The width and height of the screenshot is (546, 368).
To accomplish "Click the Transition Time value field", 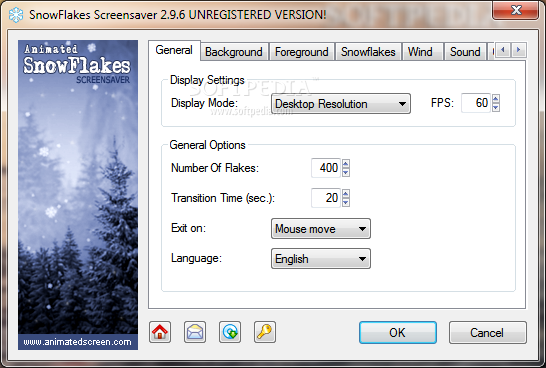I will click(x=326, y=198).
